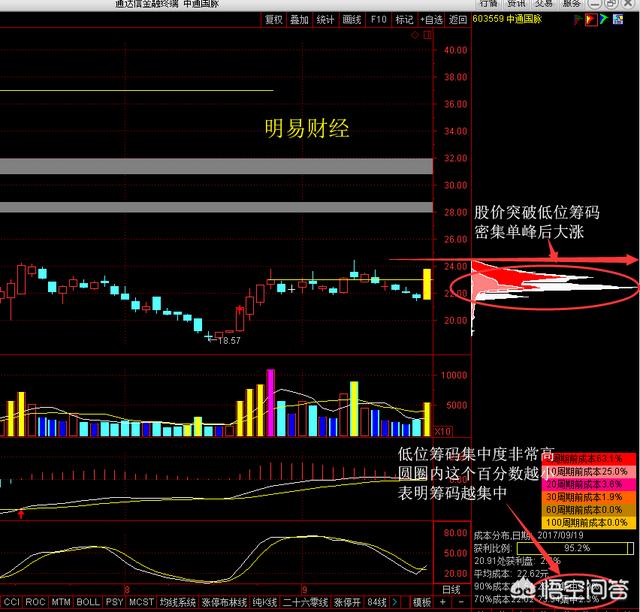Image resolution: width=640 pixels, height=612 pixels.
Task: Switch to the 均线系统 tab
Action: pos(178,602)
